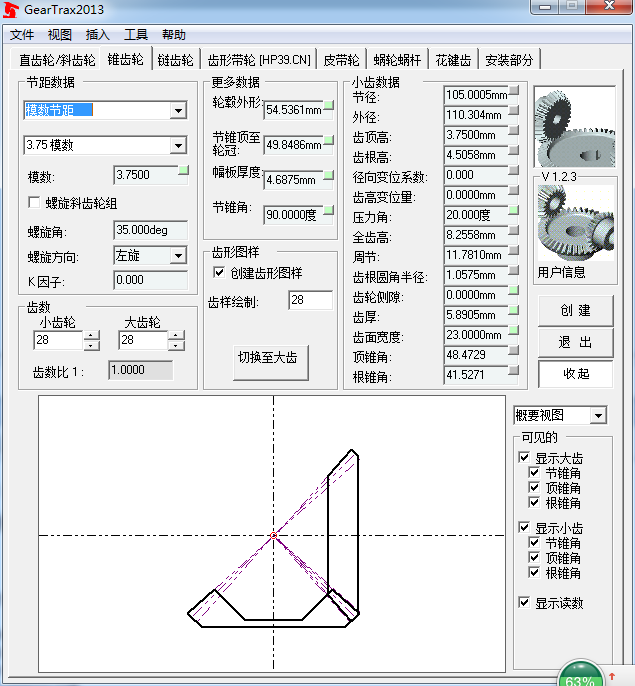Click green indicator next to 轮毂外形 value
This screenshot has width=635, height=686.
click(x=329, y=105)
